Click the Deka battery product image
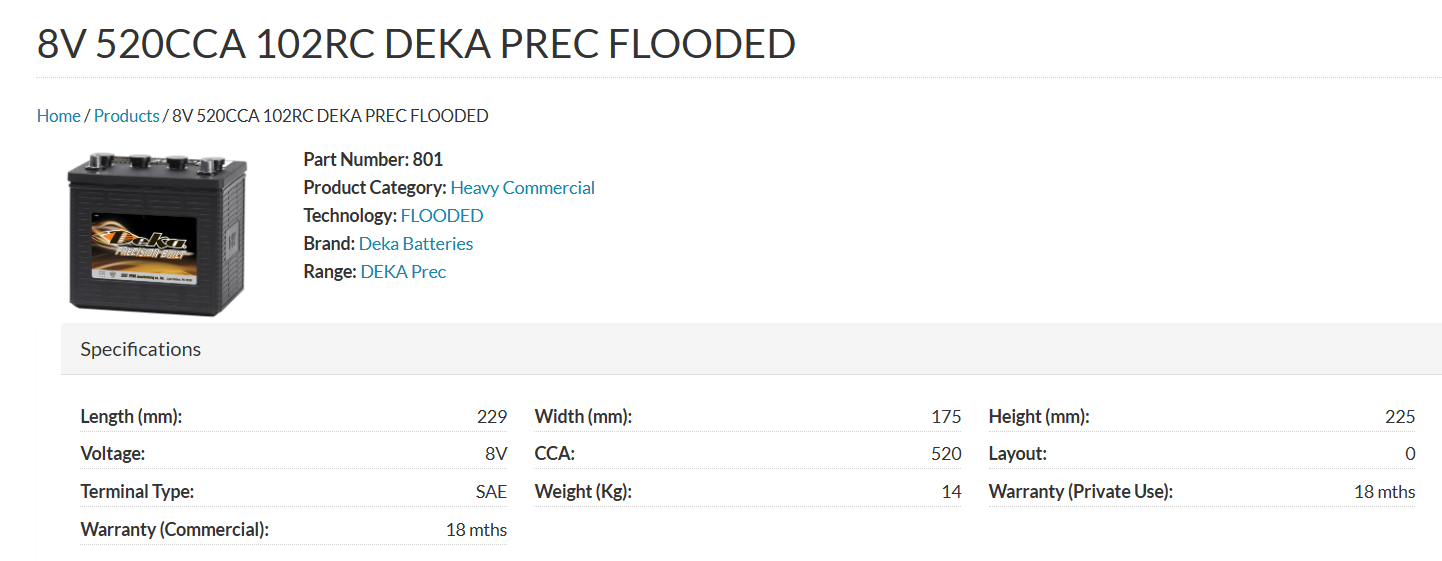Image resolution: width=1442 pixels, height=561 pixels. coord(156,233)
